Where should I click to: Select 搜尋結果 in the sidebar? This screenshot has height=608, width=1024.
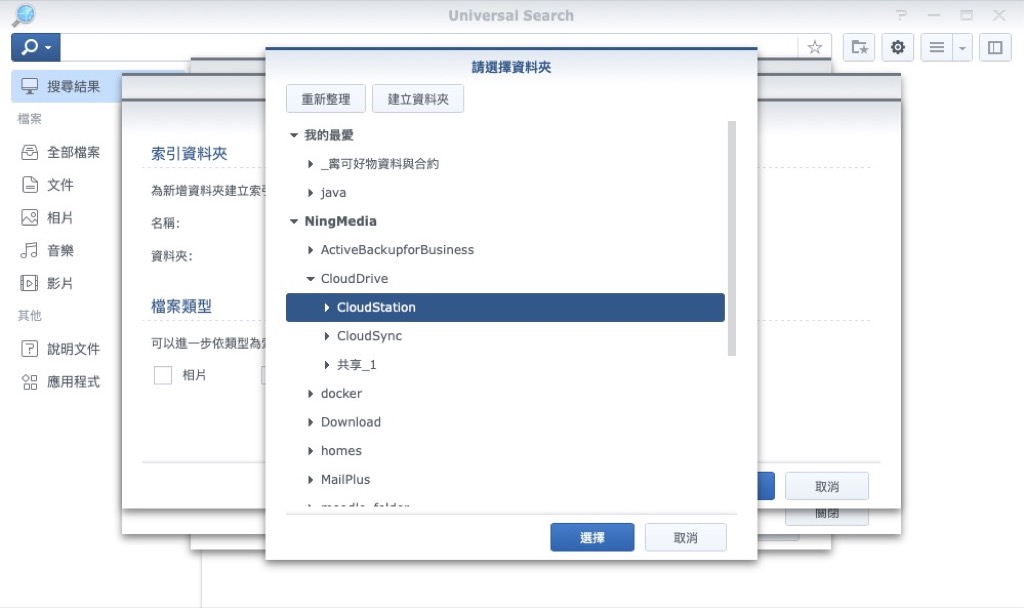coord(67,86)
